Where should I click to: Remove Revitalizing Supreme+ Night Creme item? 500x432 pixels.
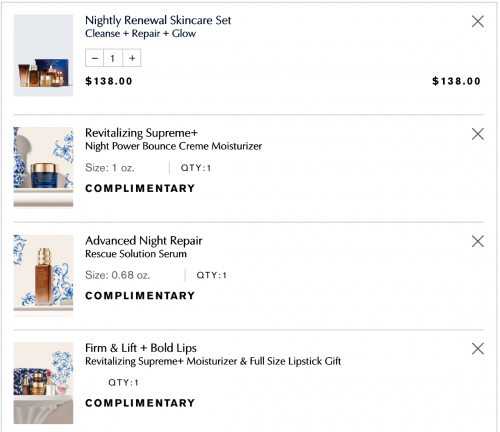pos(478,134)
